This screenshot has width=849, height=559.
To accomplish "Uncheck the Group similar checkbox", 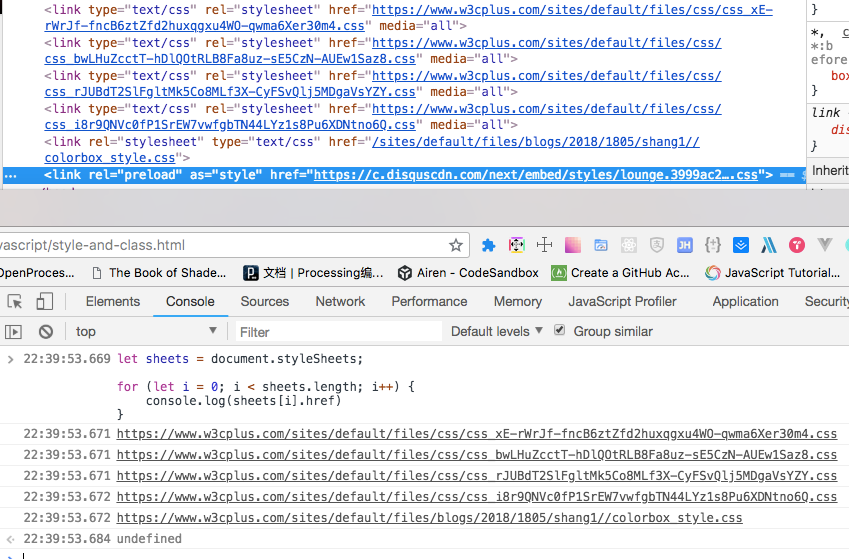I will point(559,330).
